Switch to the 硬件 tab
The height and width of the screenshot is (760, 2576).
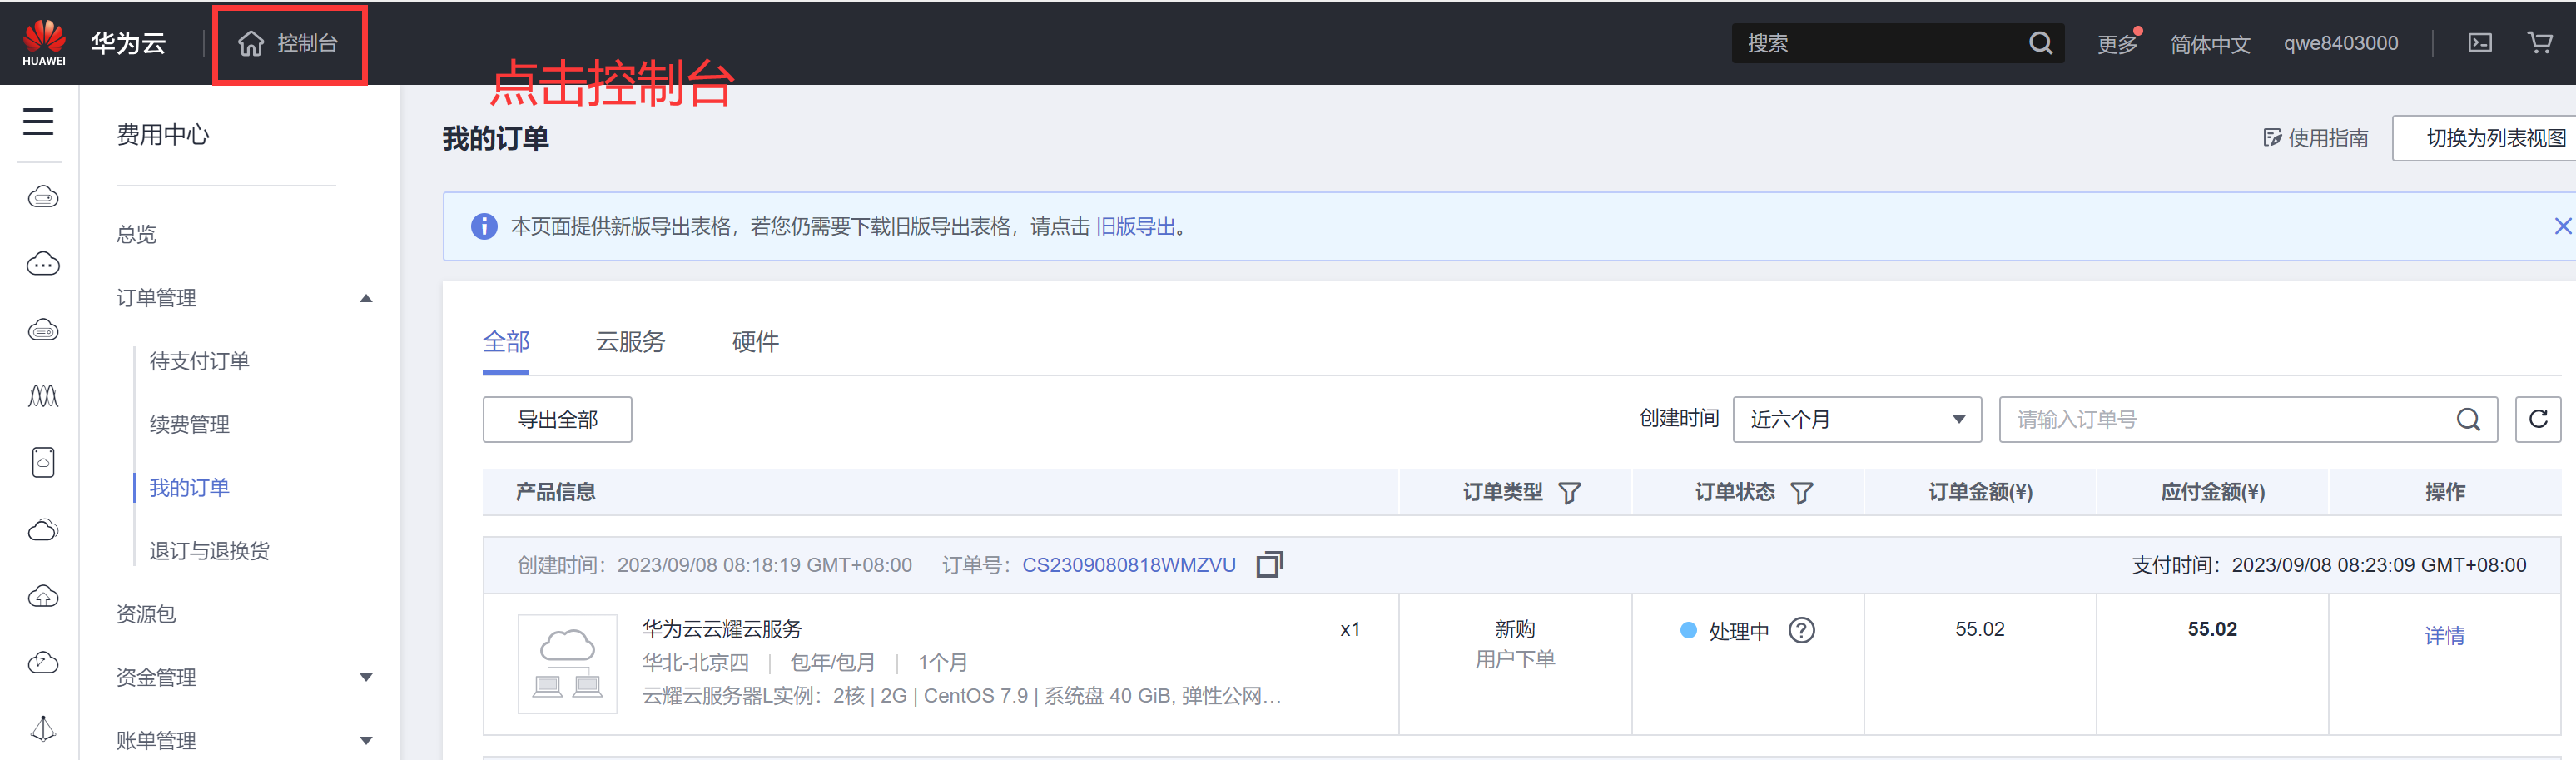point(755,342)
